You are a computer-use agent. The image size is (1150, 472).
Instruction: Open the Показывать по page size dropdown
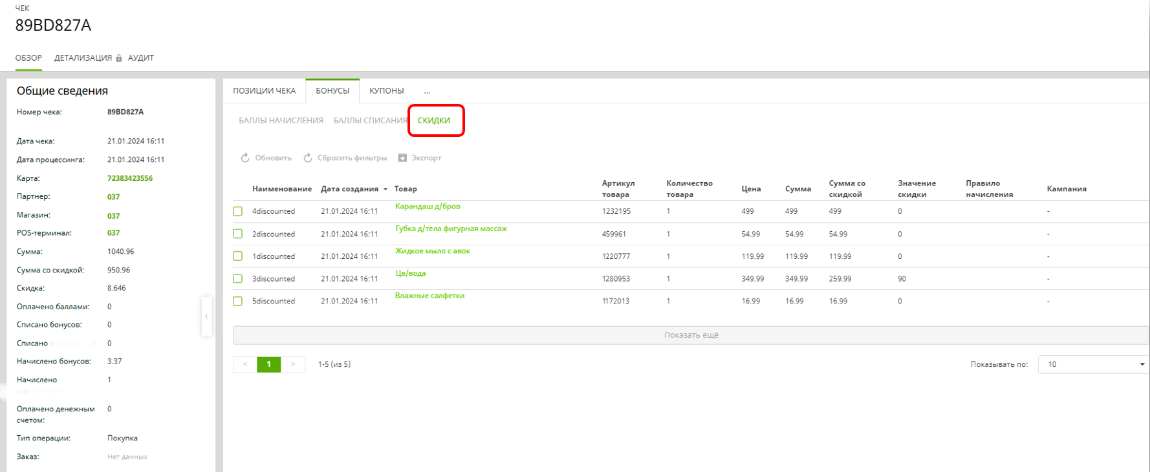click(1093, 365)
